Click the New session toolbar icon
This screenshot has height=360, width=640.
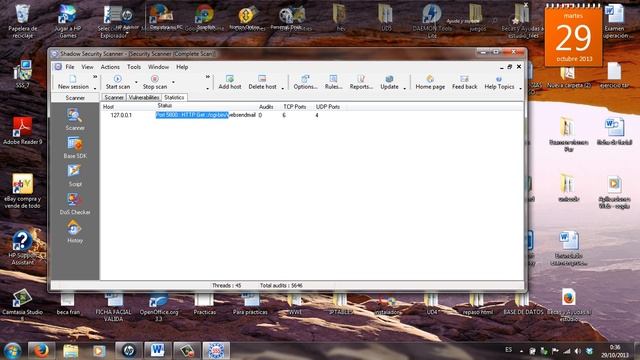click(x=73, y=82)
